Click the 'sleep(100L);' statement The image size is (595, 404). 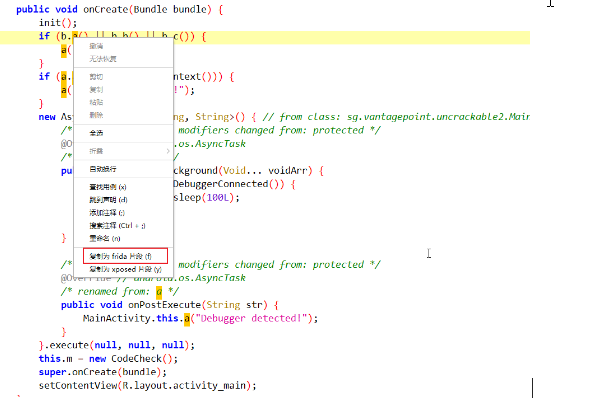[206, 197]
